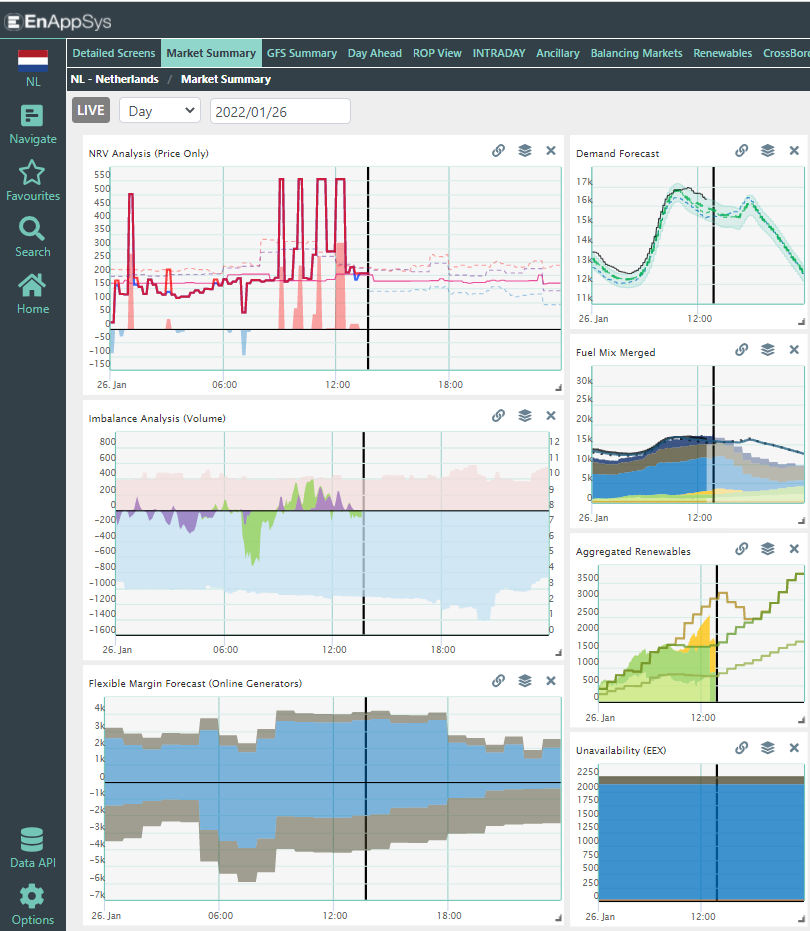Open the Search magnifier icon
The height and width of the screenshot is (931, 810).
tap(32, 229)
